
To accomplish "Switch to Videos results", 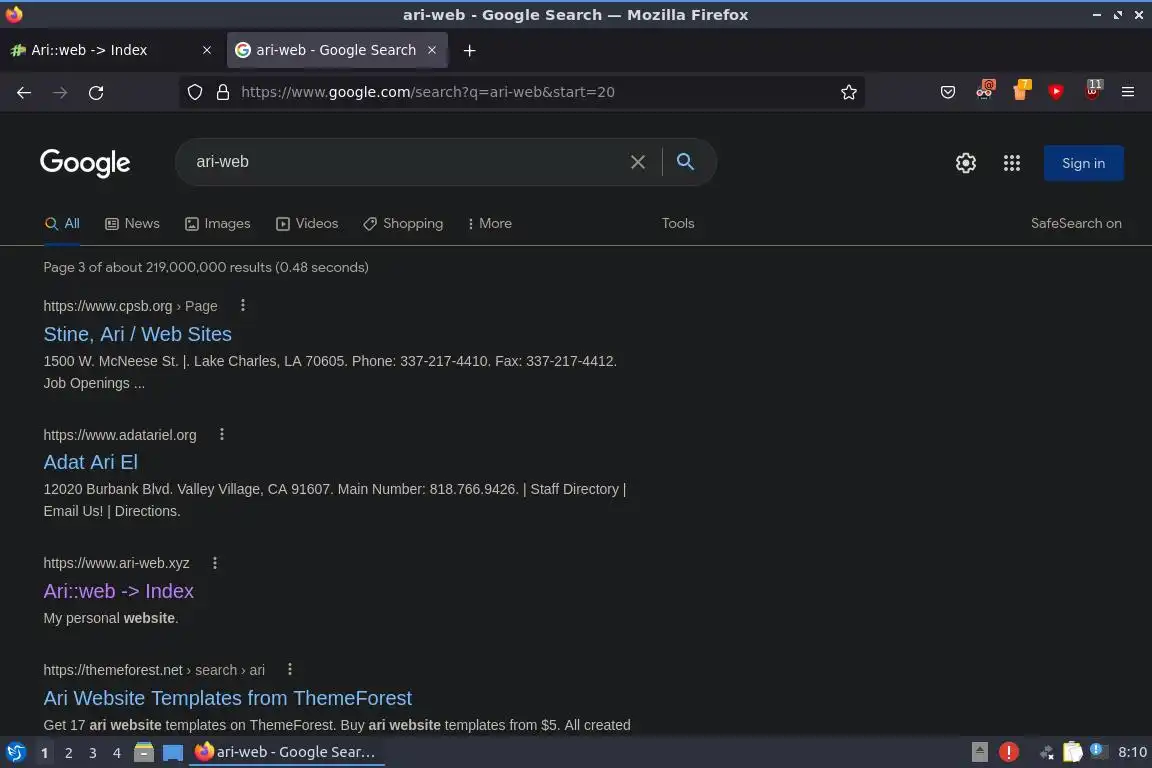I will pos(307,223).
